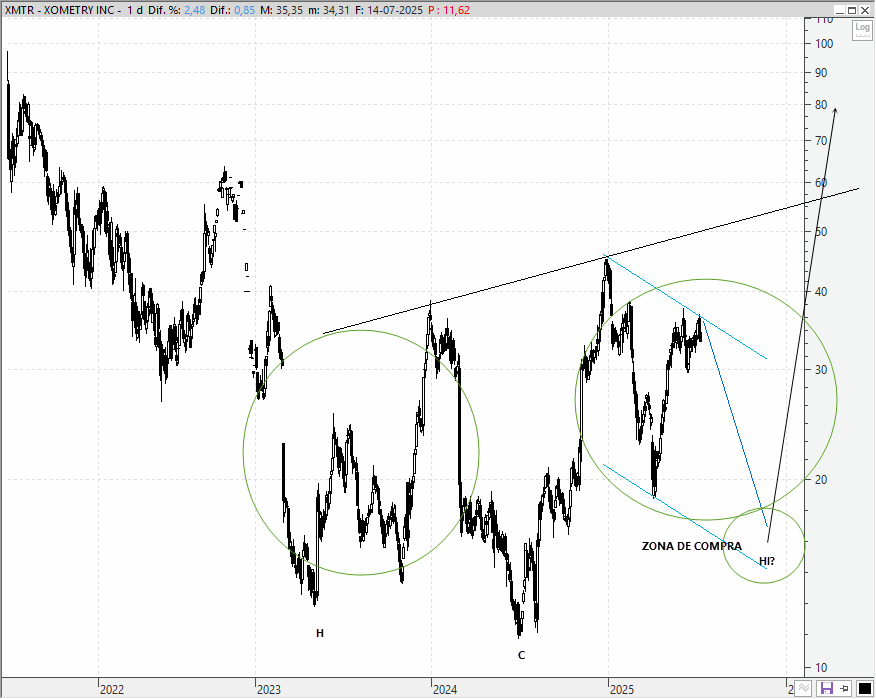Click the 'Dif.: 0,85' value
This screenshot has height=699, width=876.
232,10
